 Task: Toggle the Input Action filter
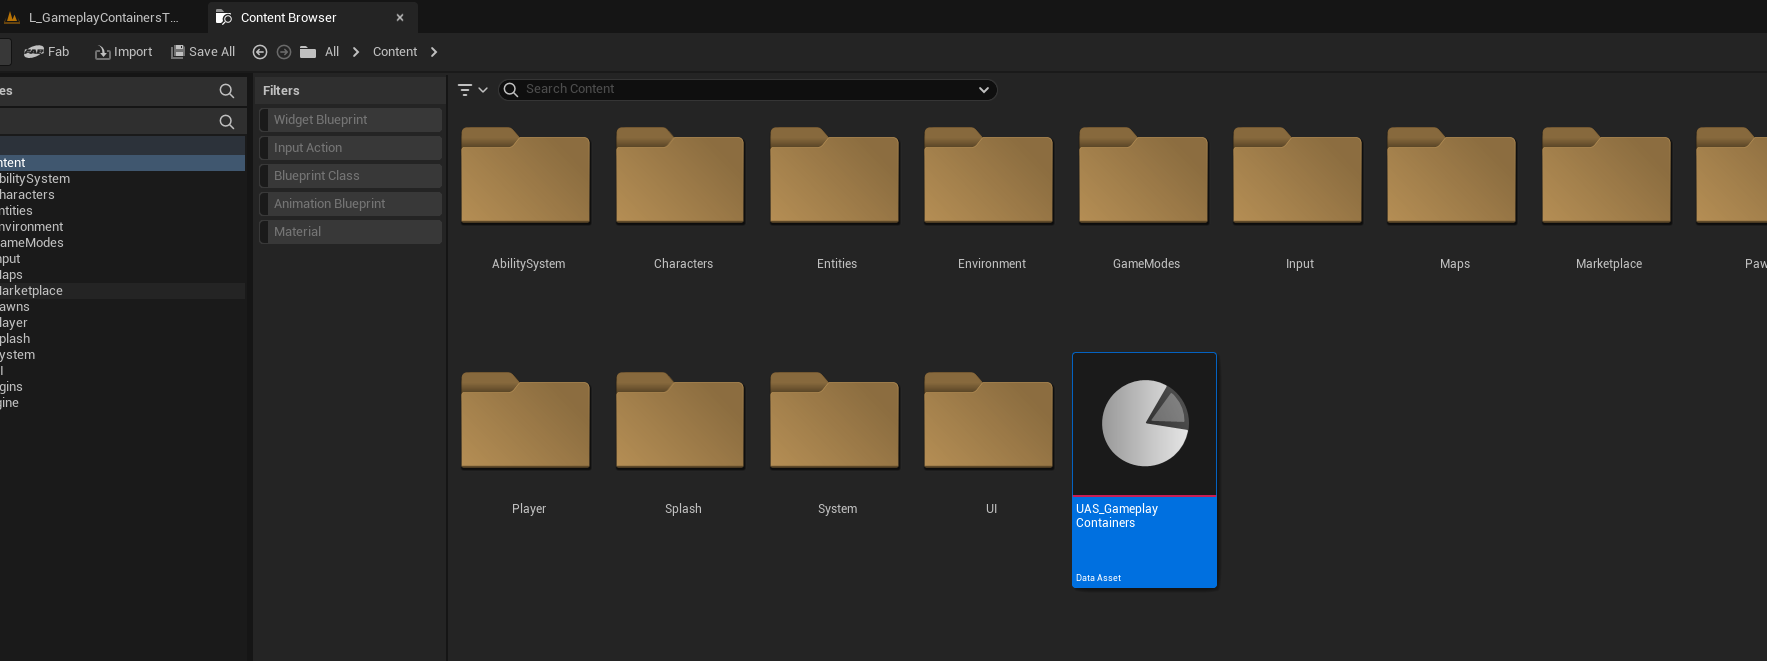pyautogui.click(x=350, y=148)
